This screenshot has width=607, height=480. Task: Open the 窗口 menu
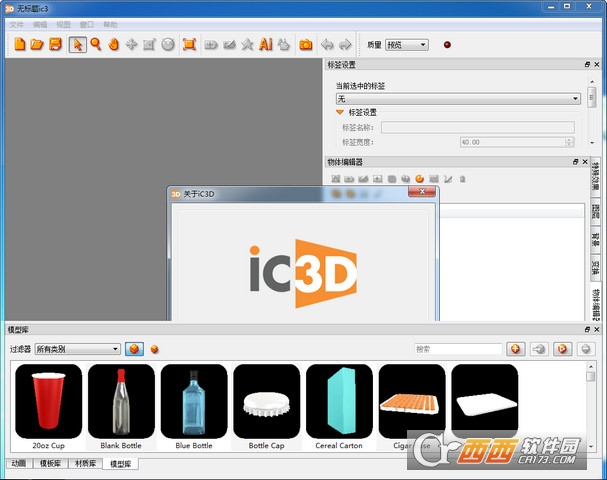(87, 25)
